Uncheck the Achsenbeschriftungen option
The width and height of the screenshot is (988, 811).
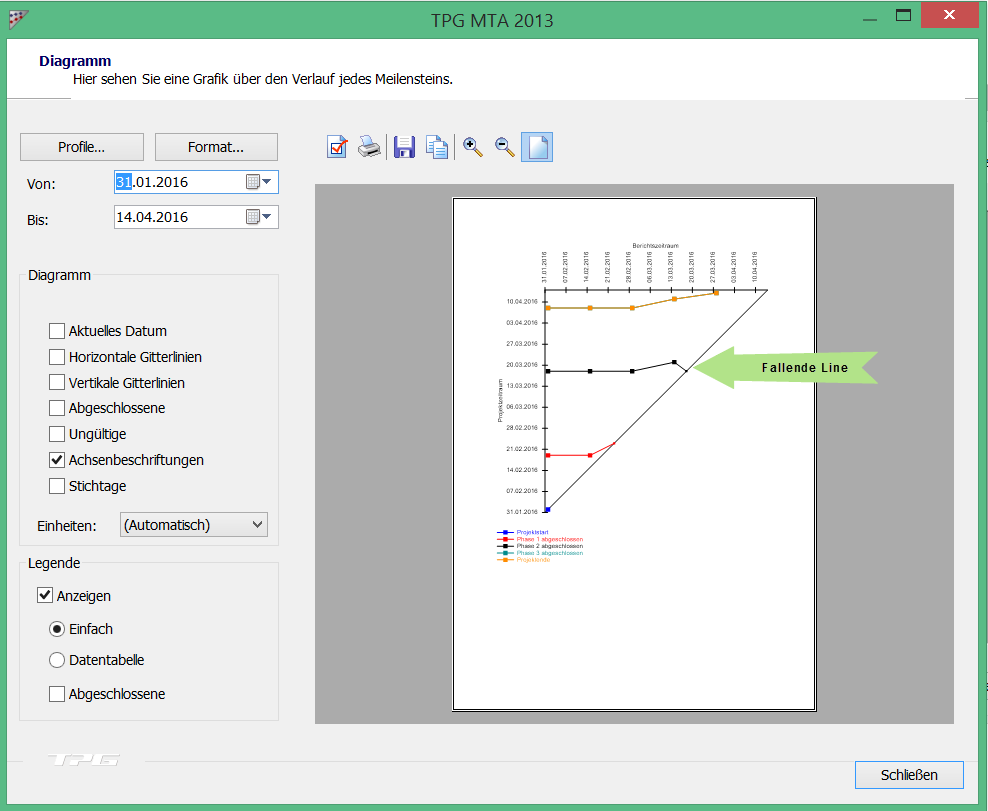(x=57, y=460)
